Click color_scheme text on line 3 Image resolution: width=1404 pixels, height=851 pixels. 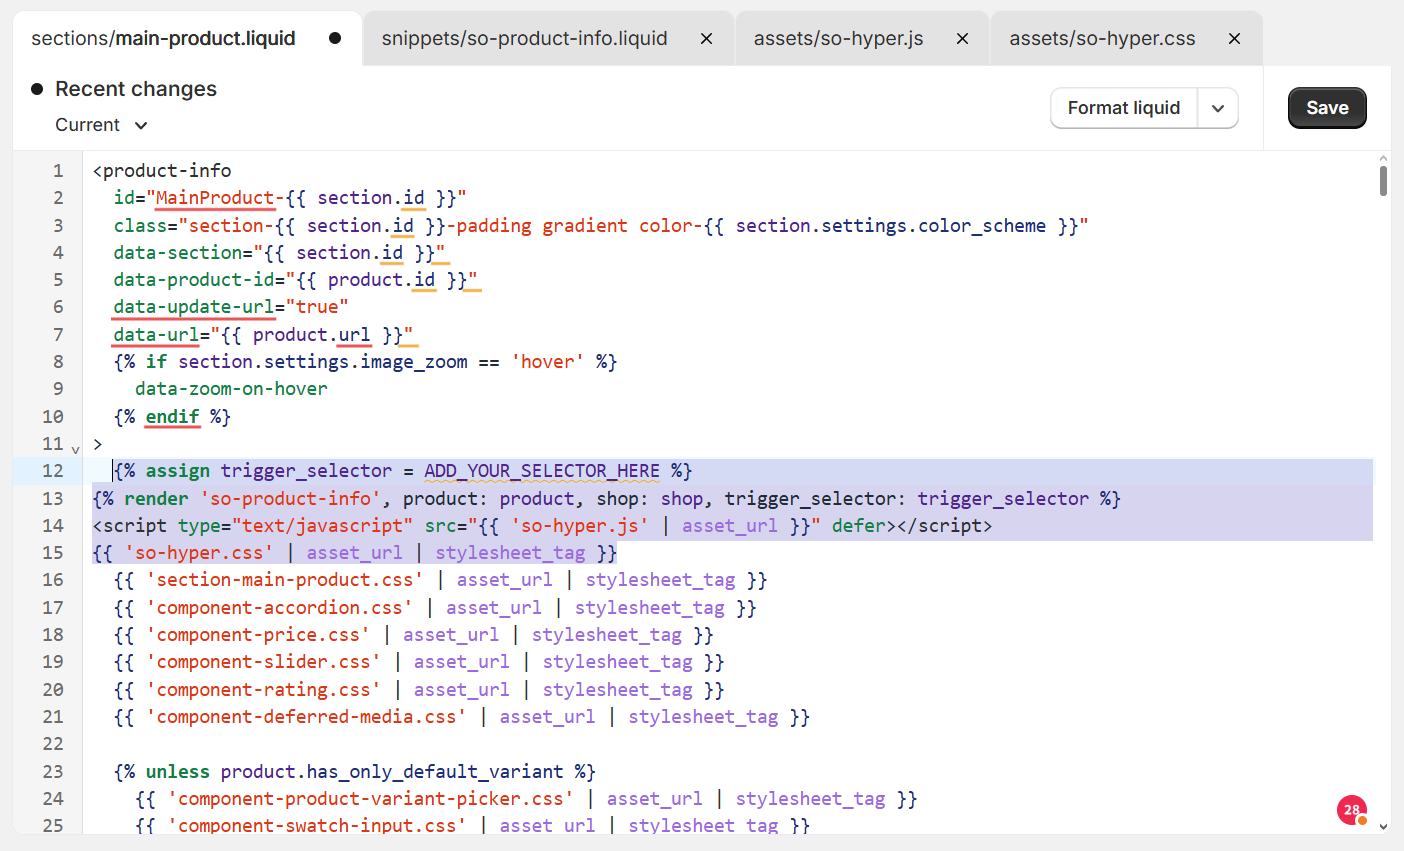point(982,226)
